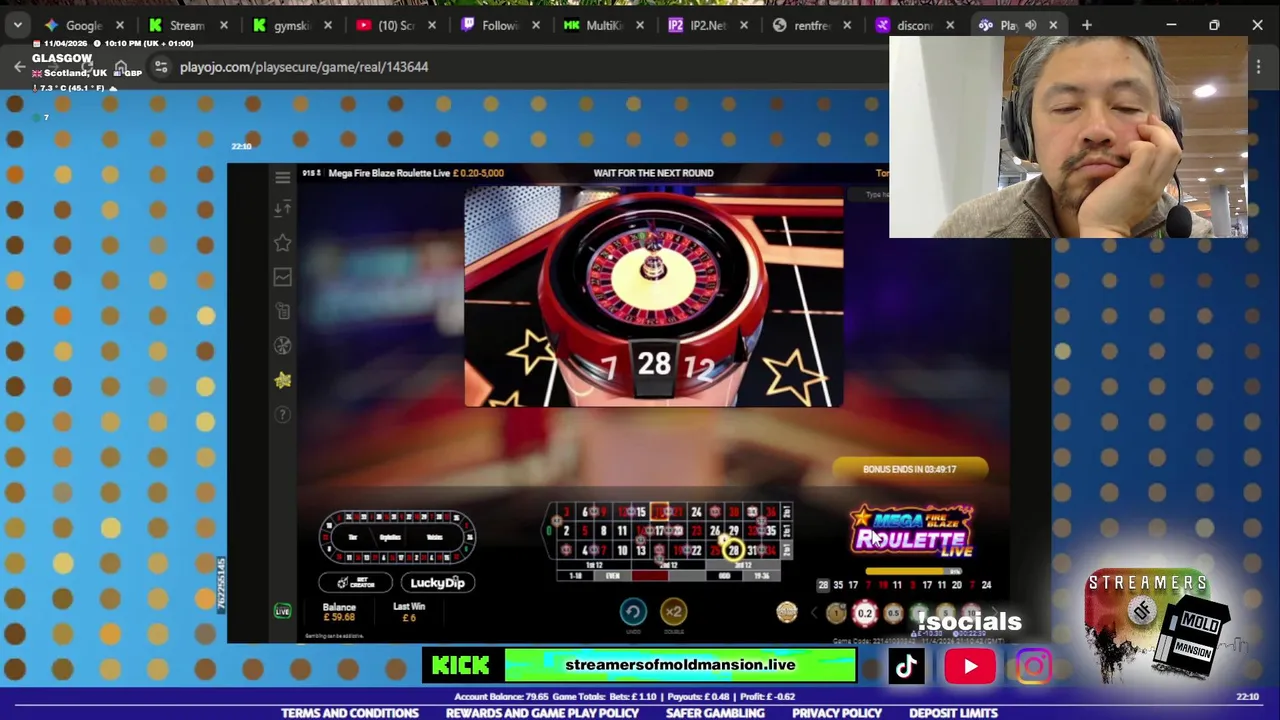The image size is (1280, 720).
Task: Click the tab audio speaker icon
Action: click(1030, 25)
